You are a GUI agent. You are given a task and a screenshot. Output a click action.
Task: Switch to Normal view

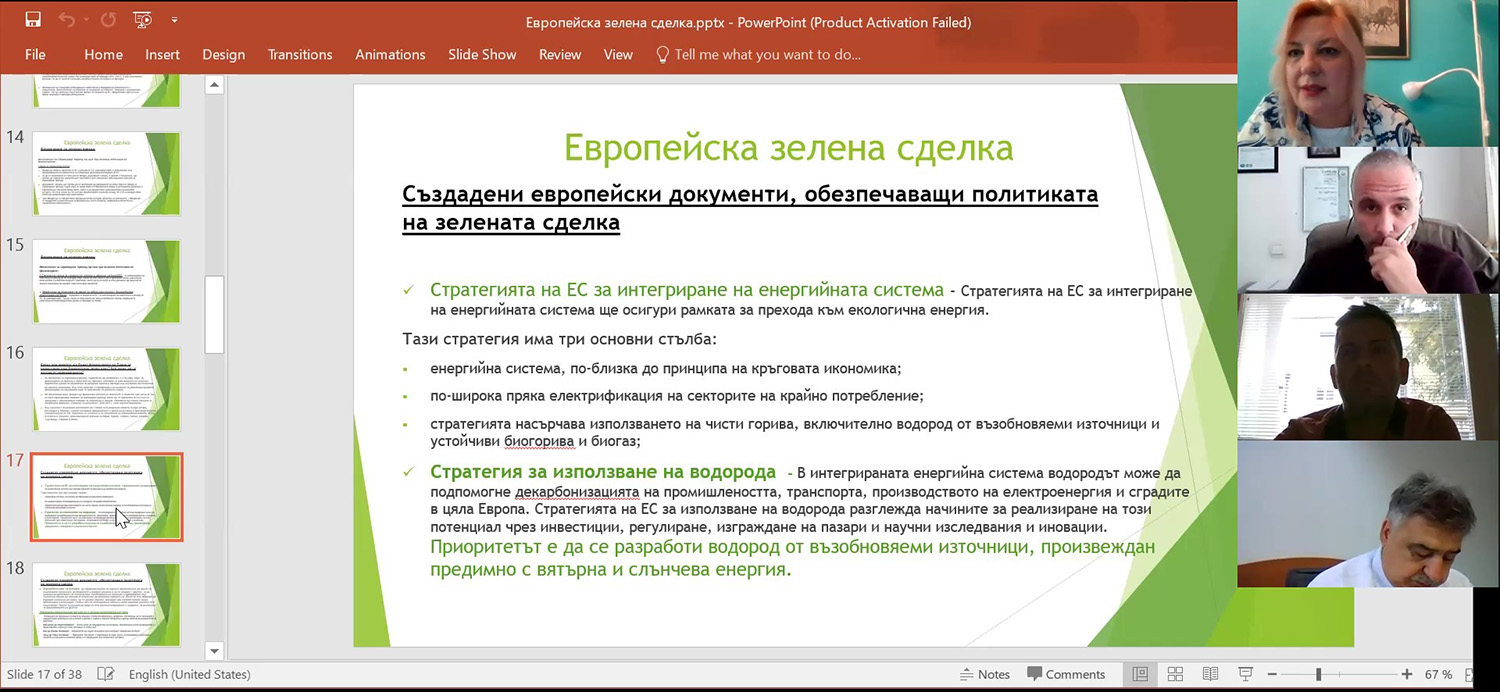[x=1140, y=675]
